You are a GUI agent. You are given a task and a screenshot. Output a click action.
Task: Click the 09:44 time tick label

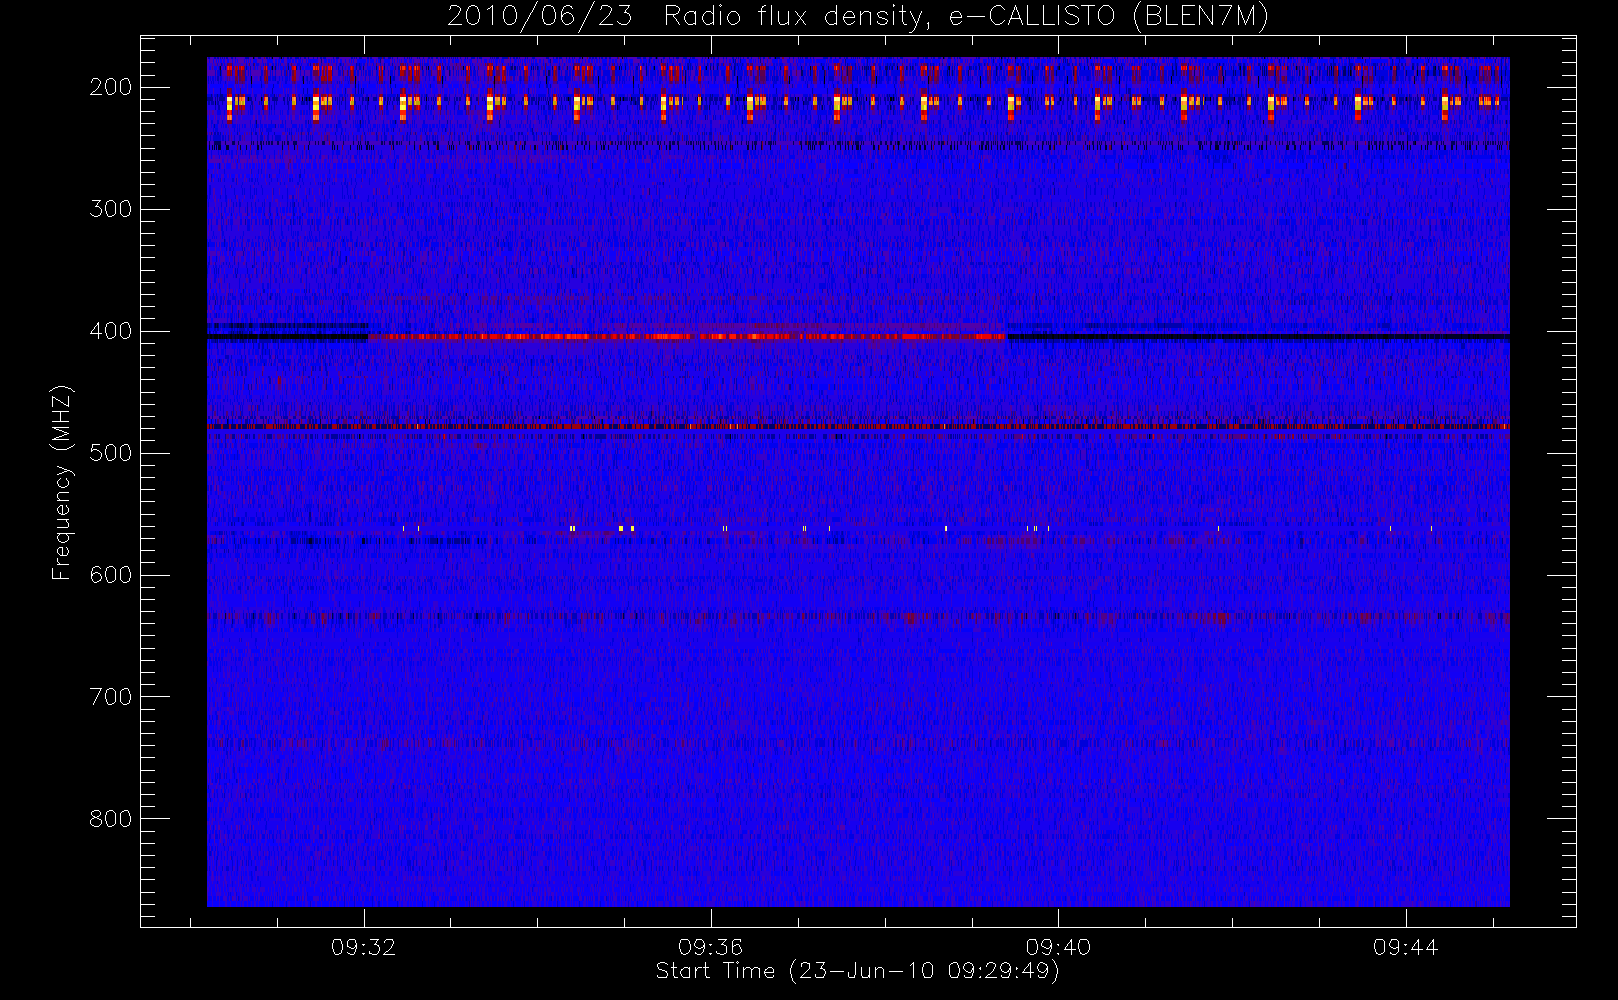(1405, 947)
